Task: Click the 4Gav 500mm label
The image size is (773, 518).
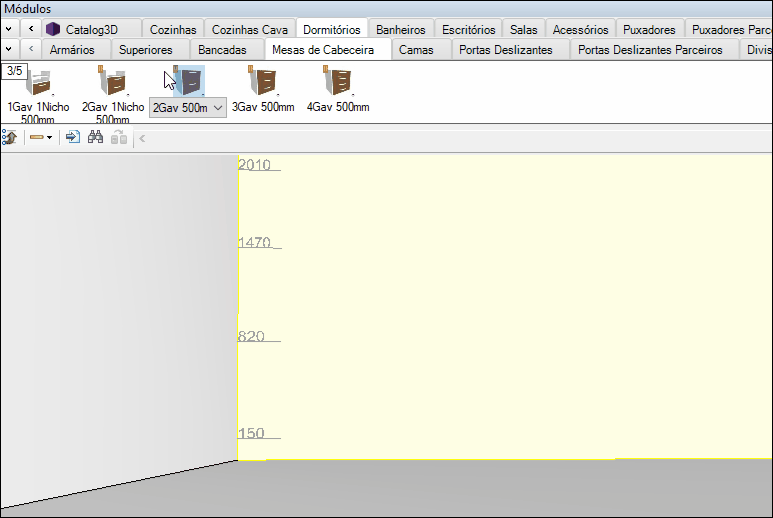Action: [x=338, y=107]
